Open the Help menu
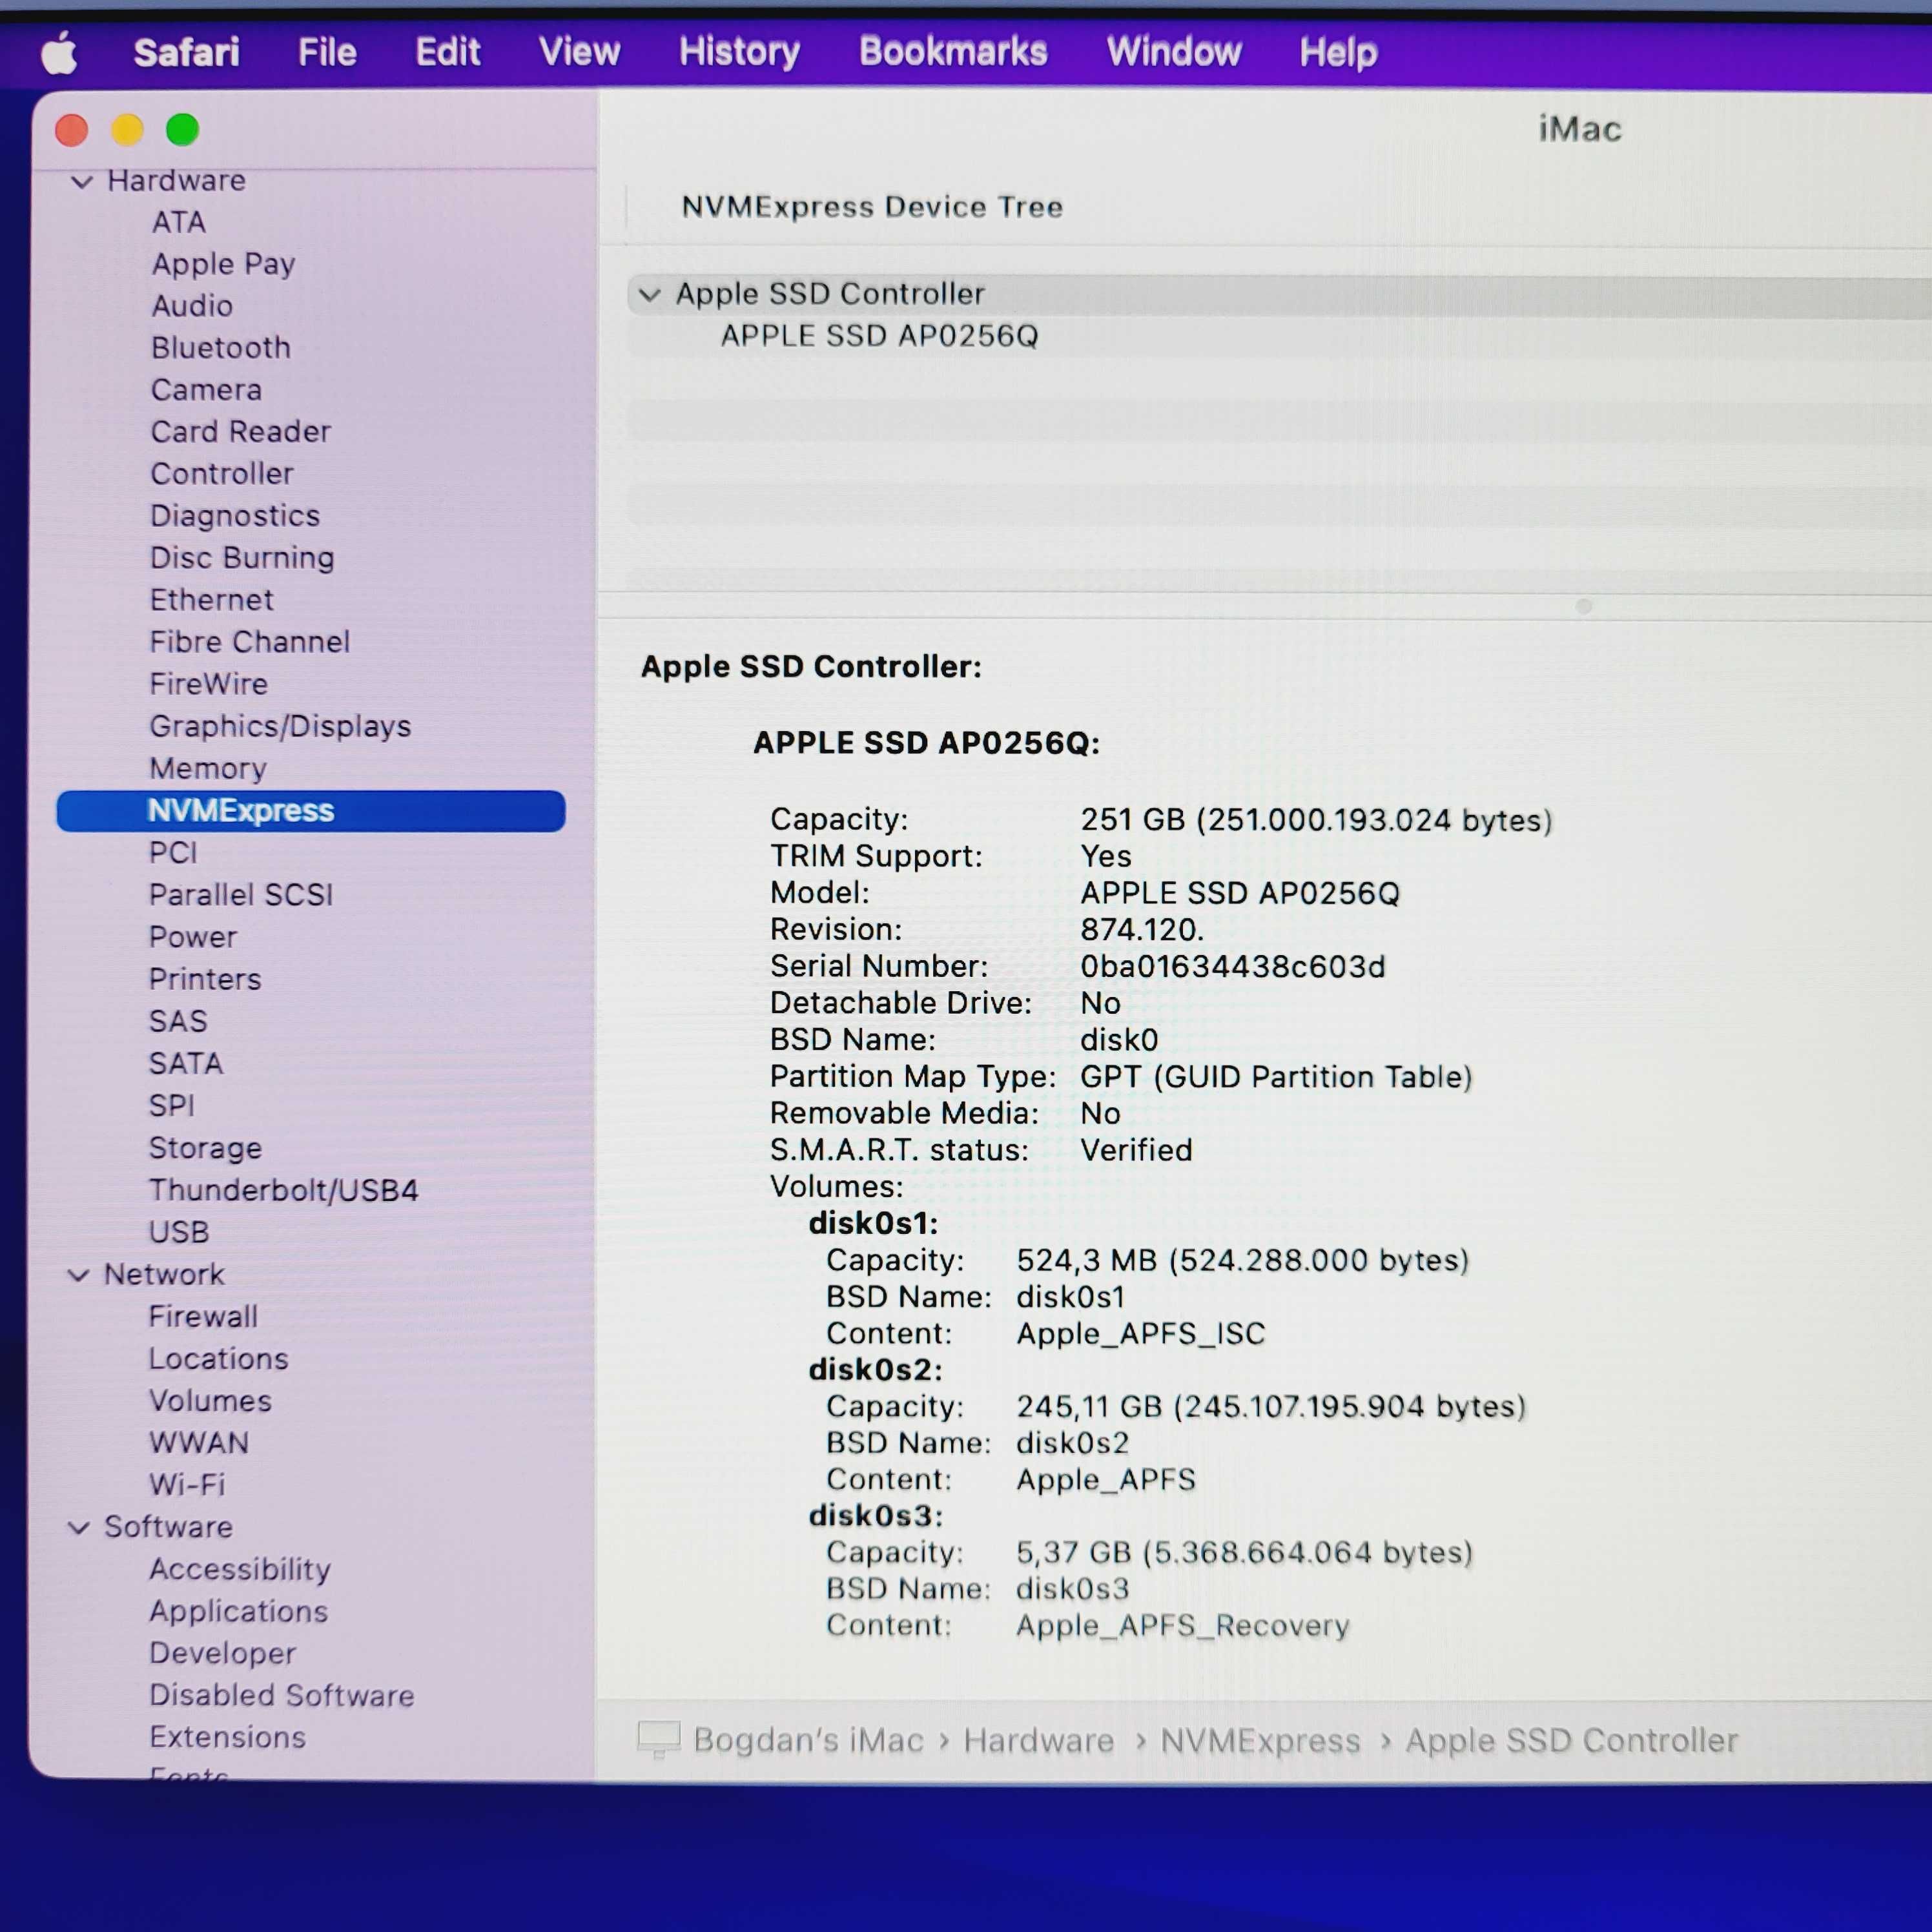 coord(1339,52)
